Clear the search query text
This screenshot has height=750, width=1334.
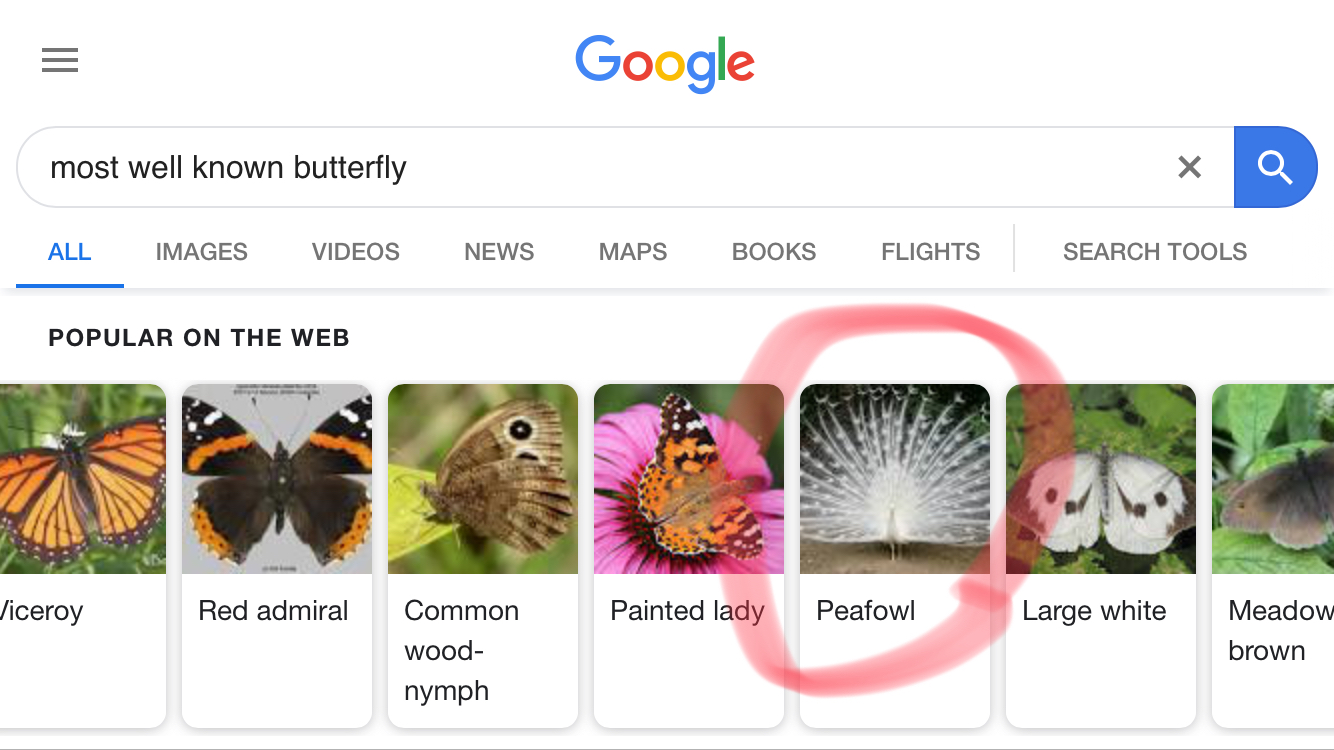(1189, 167)
